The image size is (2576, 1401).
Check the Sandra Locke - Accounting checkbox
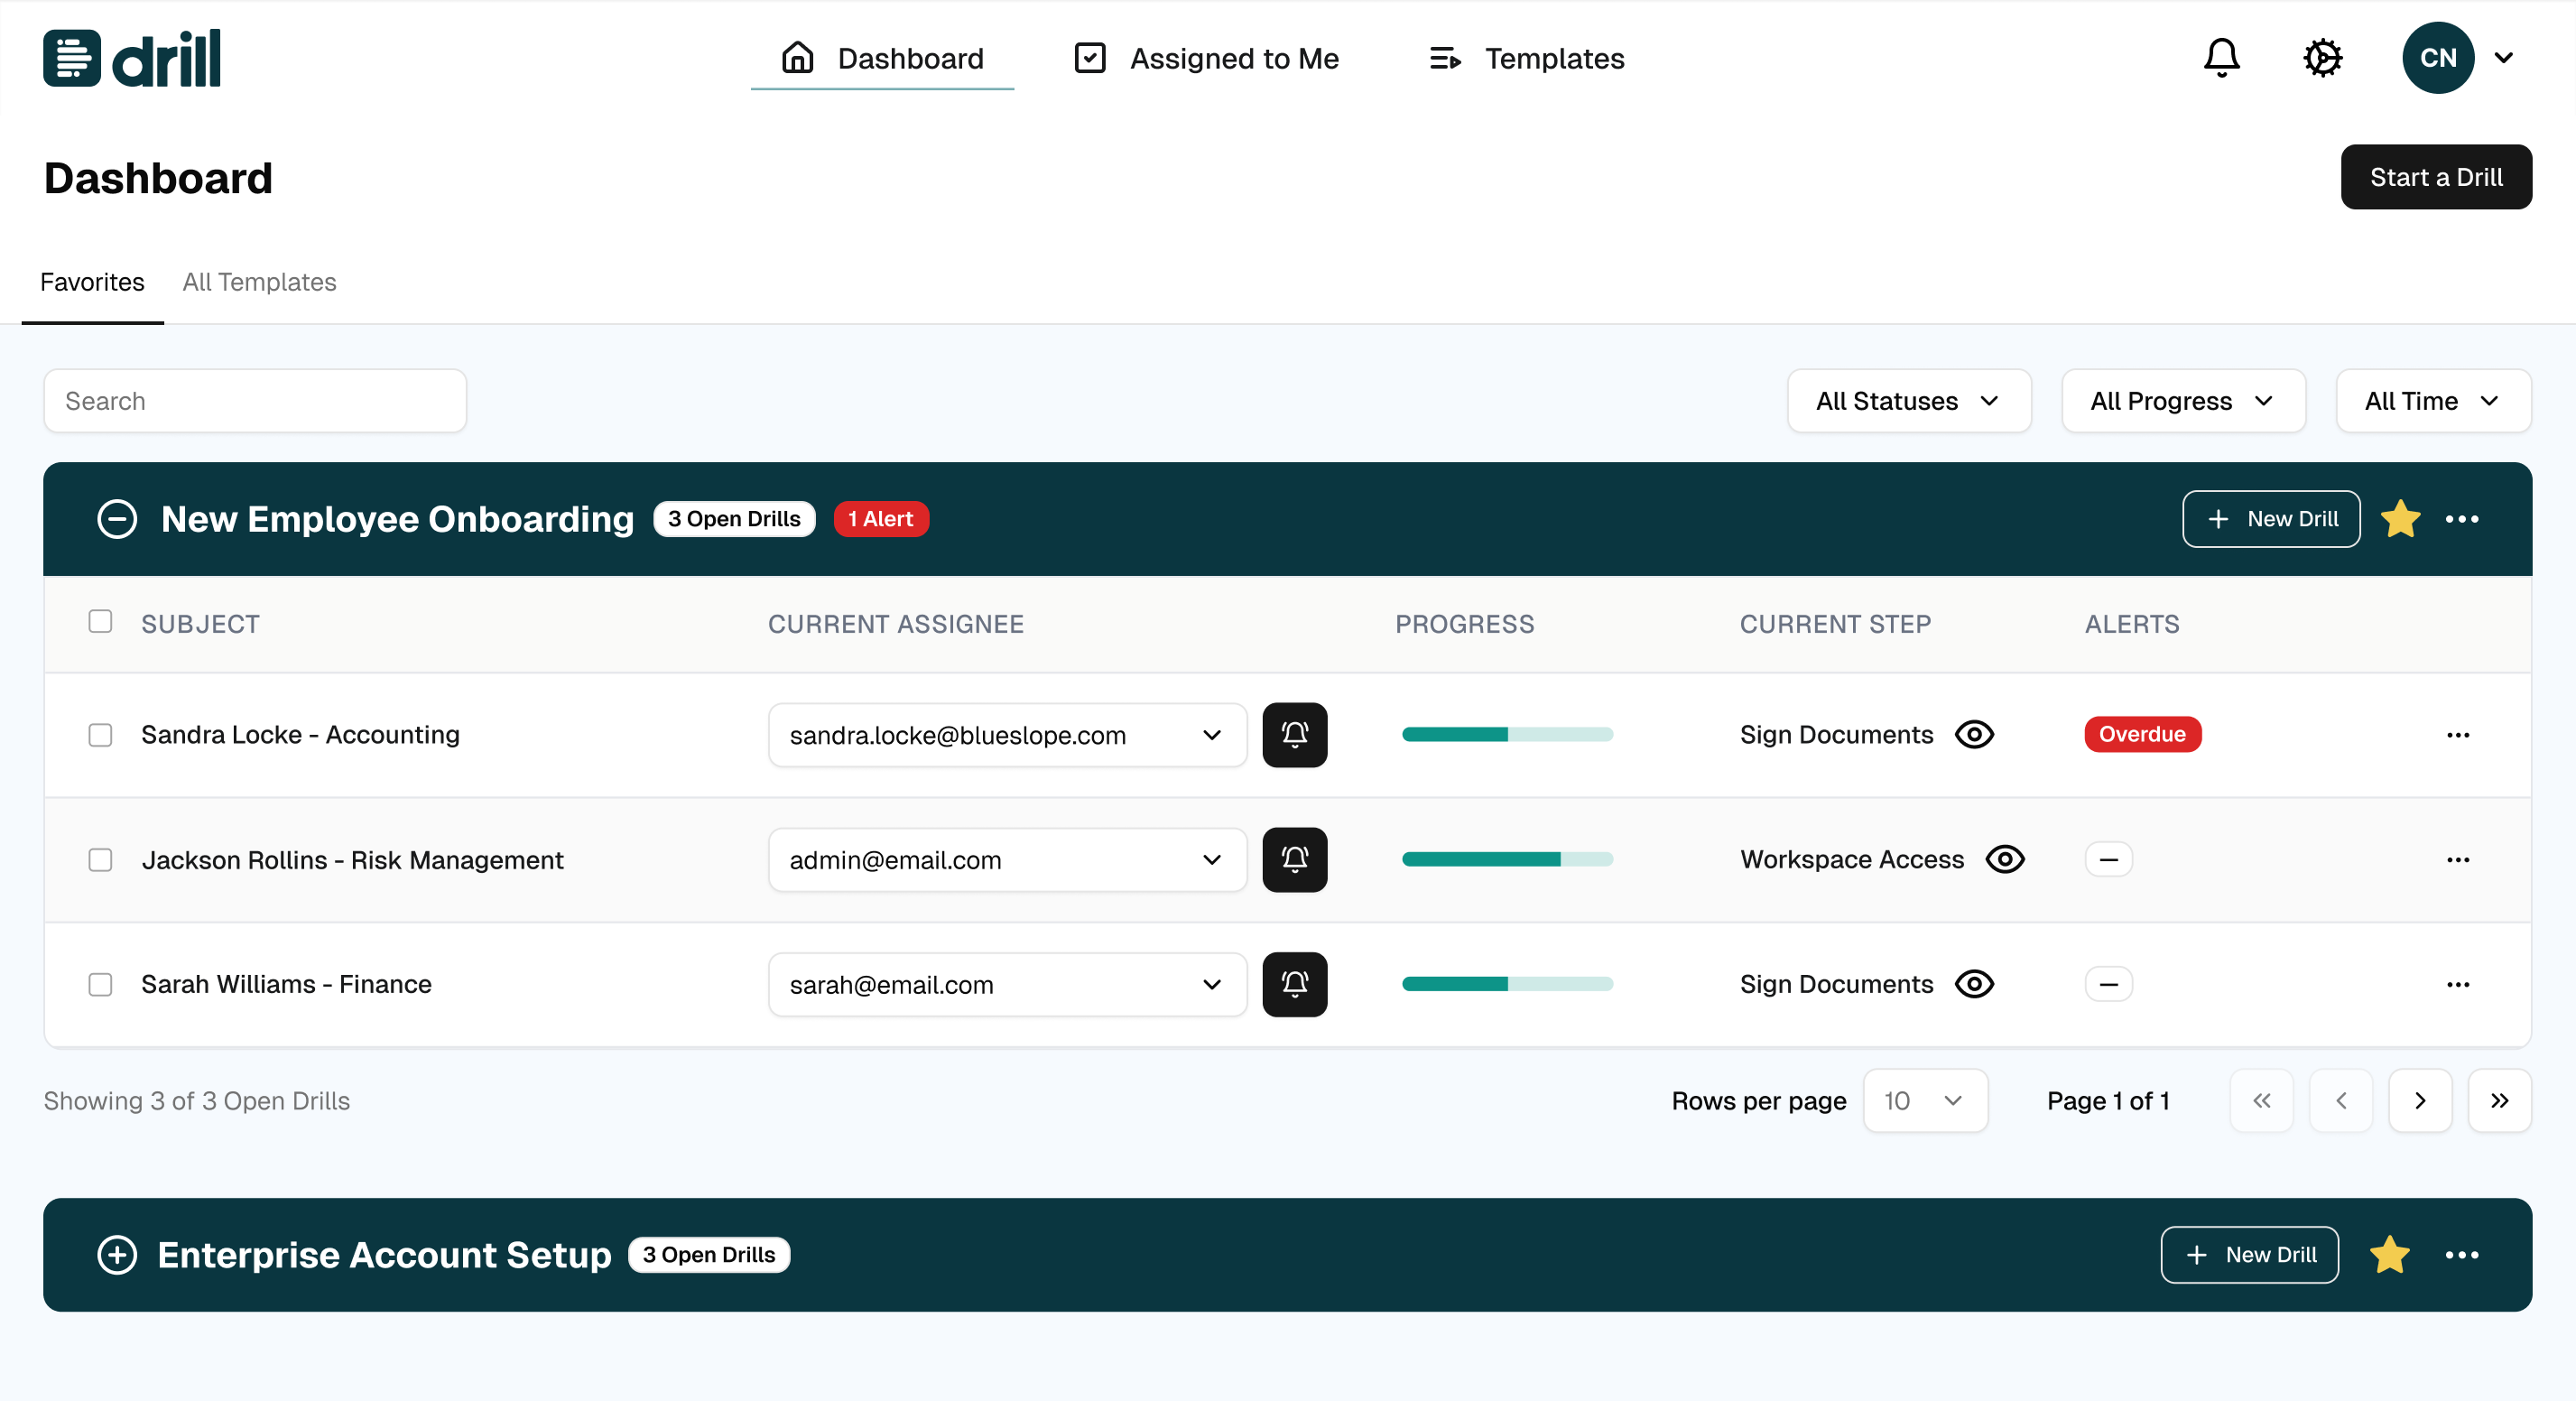100,735
